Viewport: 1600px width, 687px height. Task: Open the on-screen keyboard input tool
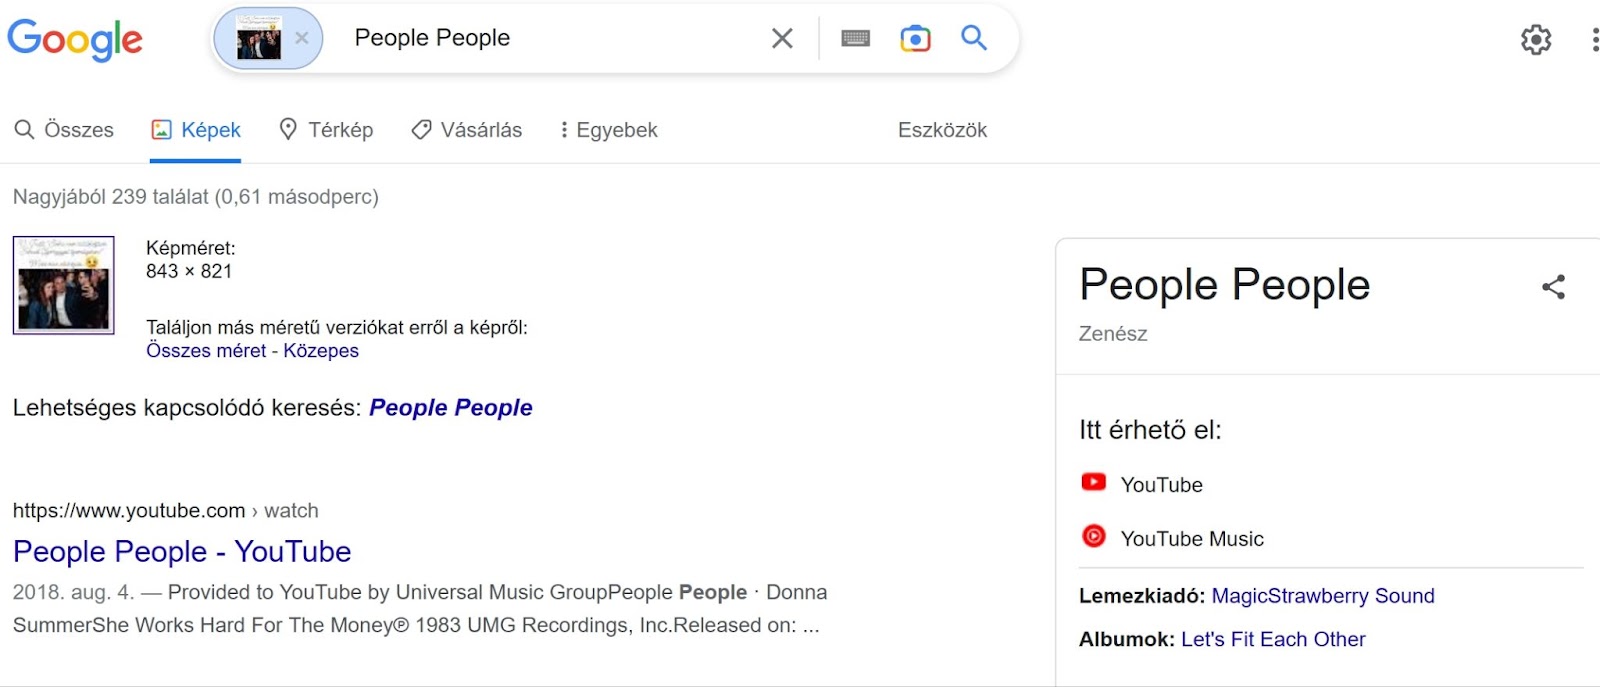coord(855,38)
